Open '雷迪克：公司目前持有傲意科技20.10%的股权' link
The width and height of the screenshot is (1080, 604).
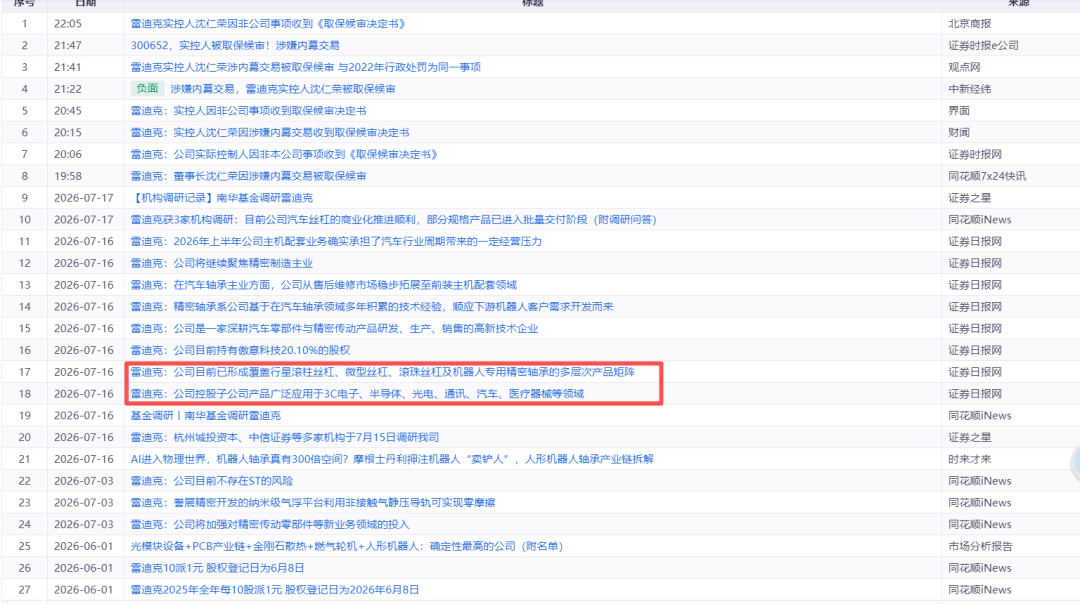point(240,351)
